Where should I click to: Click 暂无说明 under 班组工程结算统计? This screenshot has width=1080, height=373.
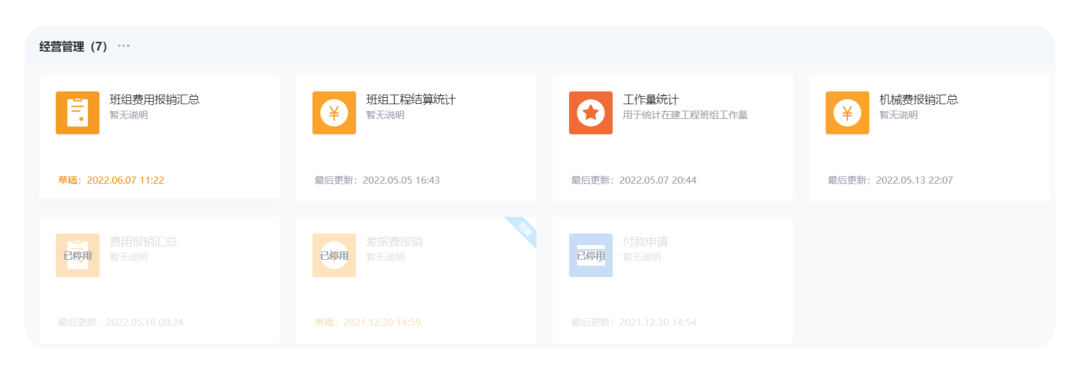[x=385, y=115]
